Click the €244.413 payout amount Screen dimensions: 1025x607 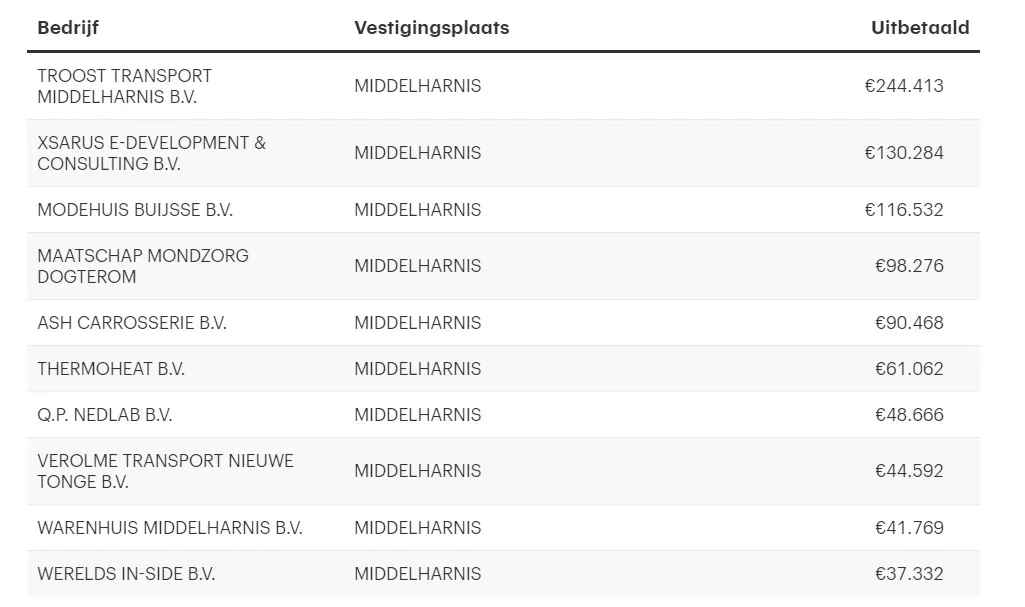[904, 86]
